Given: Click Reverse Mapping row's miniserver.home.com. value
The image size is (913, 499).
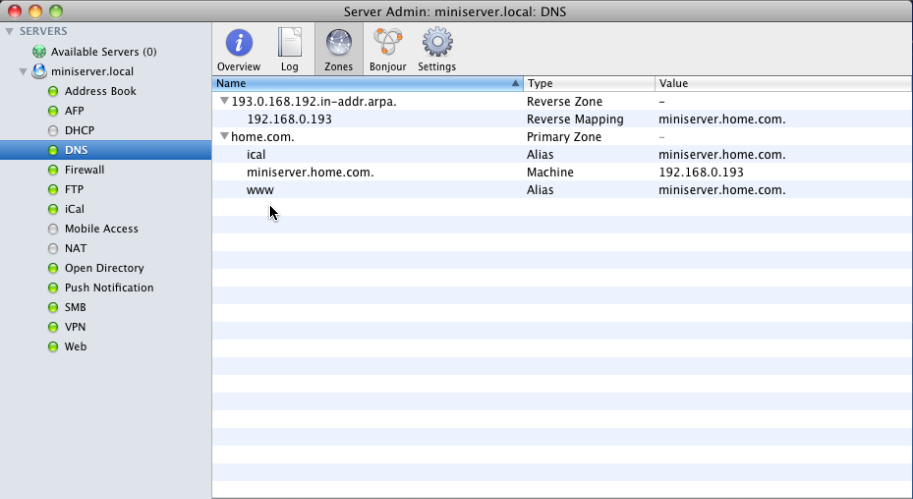Looking at the screenshot, I should pyautogui.click(x=721, y=119).
